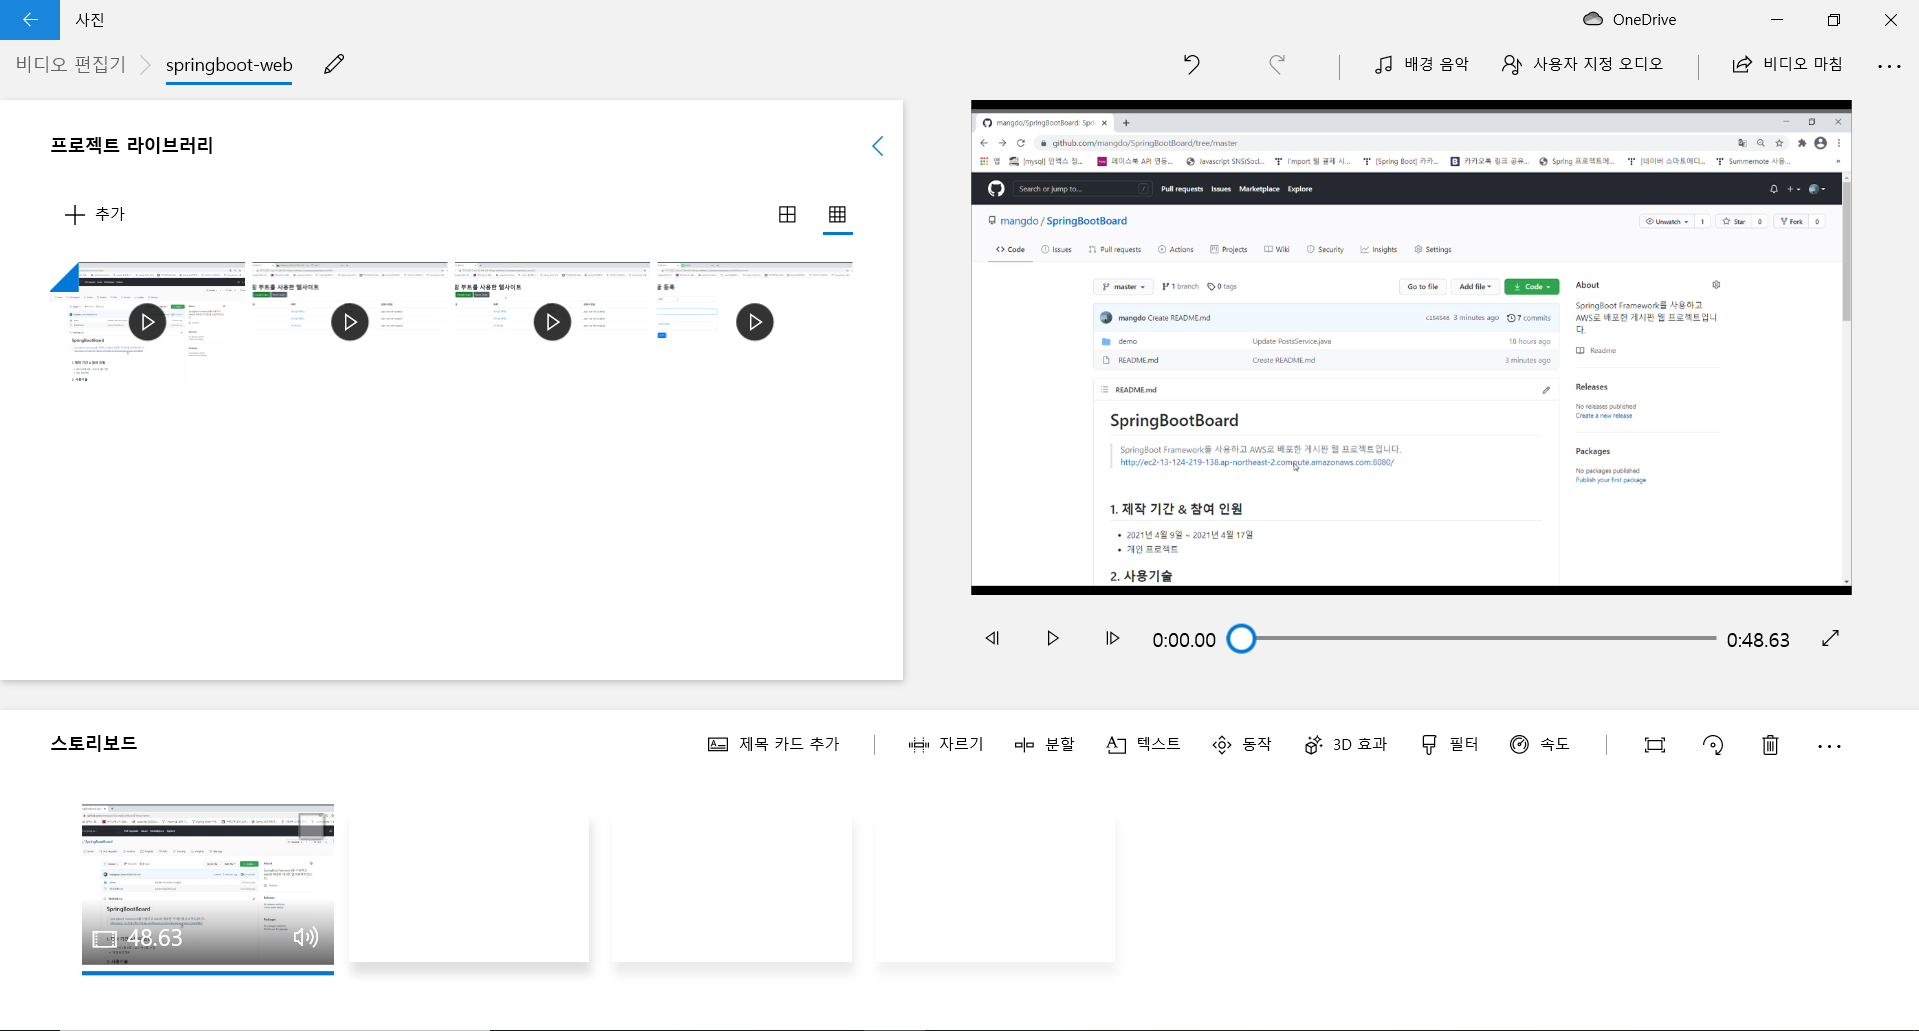Redo the last edit
Image resolution: width=1919 pixels, height=1031 pixels.
[1277, 64]
